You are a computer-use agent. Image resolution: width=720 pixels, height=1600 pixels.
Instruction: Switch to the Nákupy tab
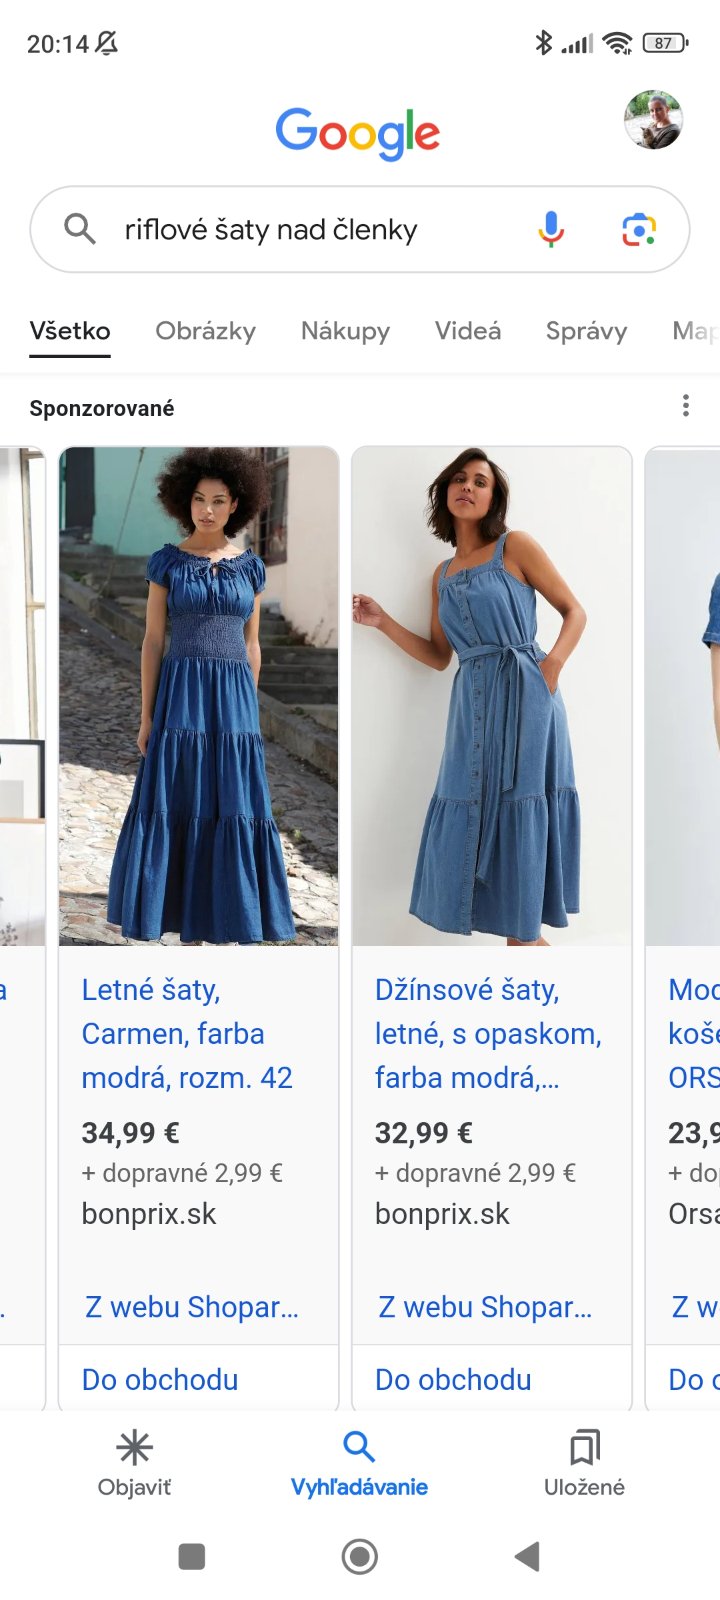click(345, 331)
